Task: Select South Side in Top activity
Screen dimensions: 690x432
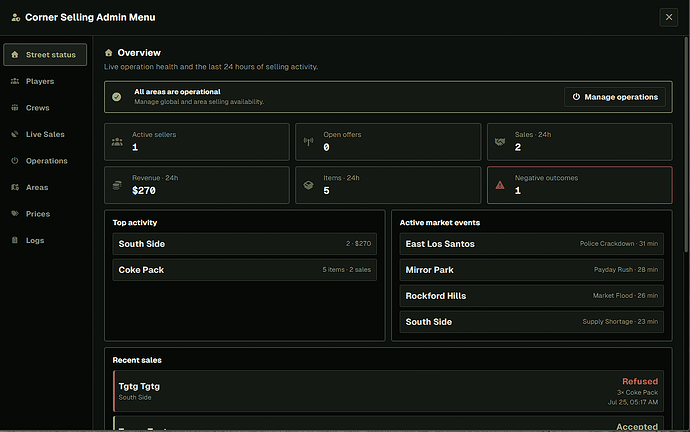Action: [245, 244]
